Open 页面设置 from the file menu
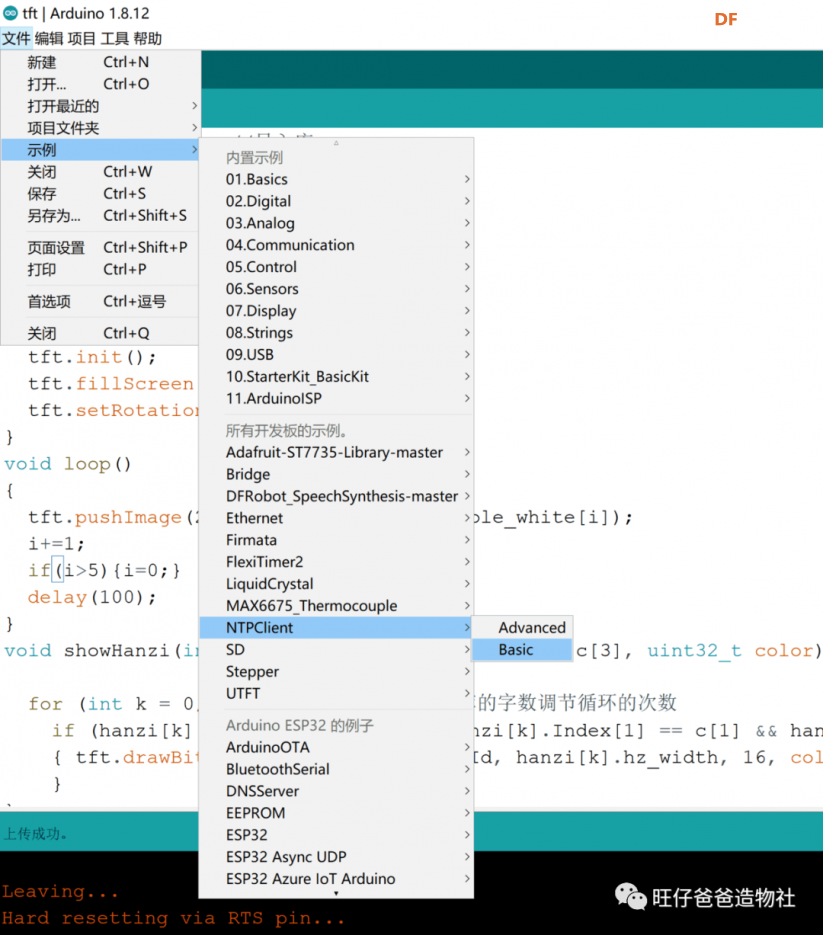Screen dimensions: 823x935 click(100, 247)
